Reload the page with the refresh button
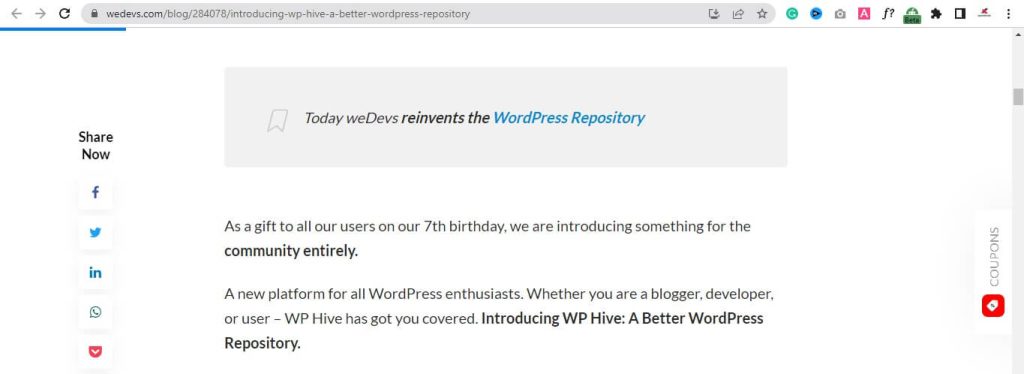1024x374 pixels. click(x=64, y=13)
